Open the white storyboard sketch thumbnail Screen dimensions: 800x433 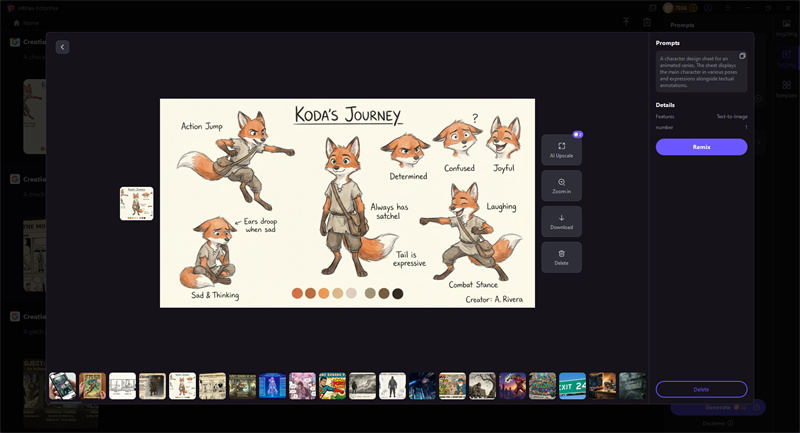pyautogui.click(x=122, y=386)
